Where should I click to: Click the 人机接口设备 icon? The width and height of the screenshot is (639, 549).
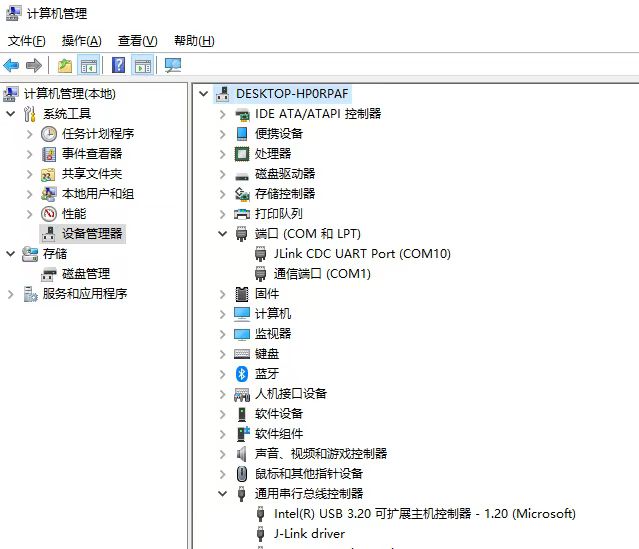point(242,394)
